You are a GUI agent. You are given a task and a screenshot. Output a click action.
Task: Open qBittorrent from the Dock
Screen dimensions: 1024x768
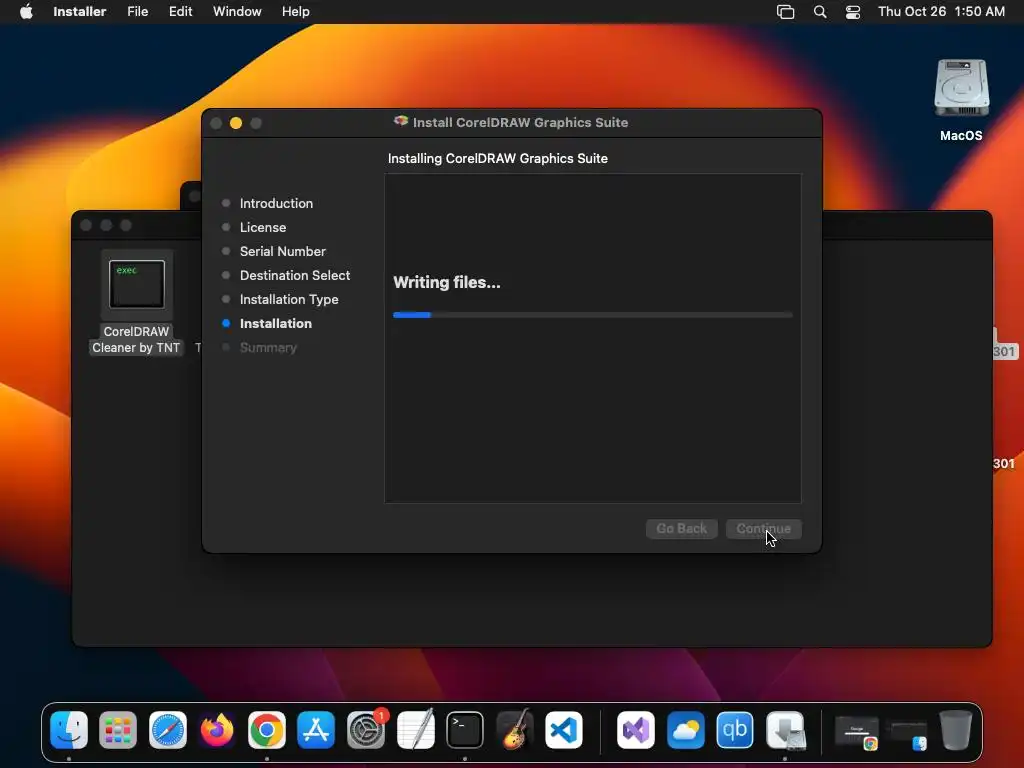coord(735,730)
